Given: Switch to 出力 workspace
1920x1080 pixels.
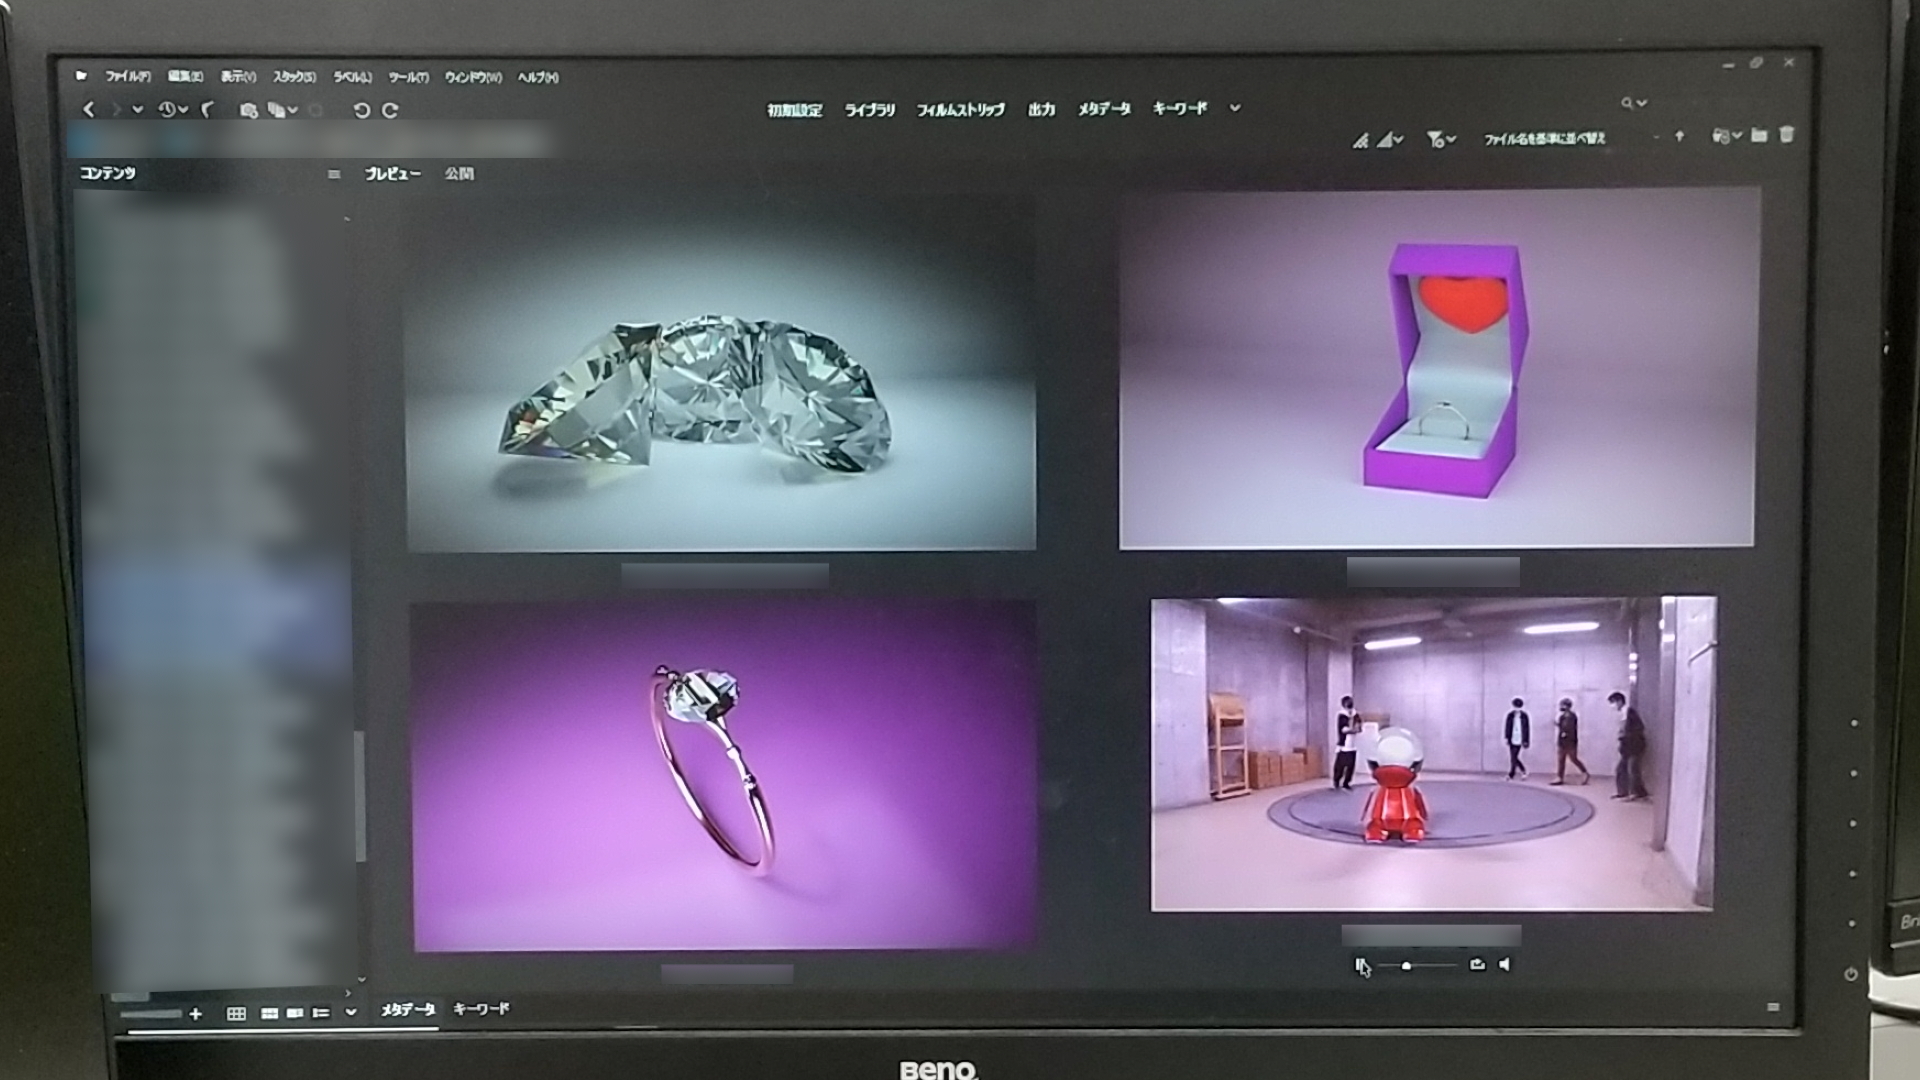Looking at the screenshot, I should point(1041,109).
